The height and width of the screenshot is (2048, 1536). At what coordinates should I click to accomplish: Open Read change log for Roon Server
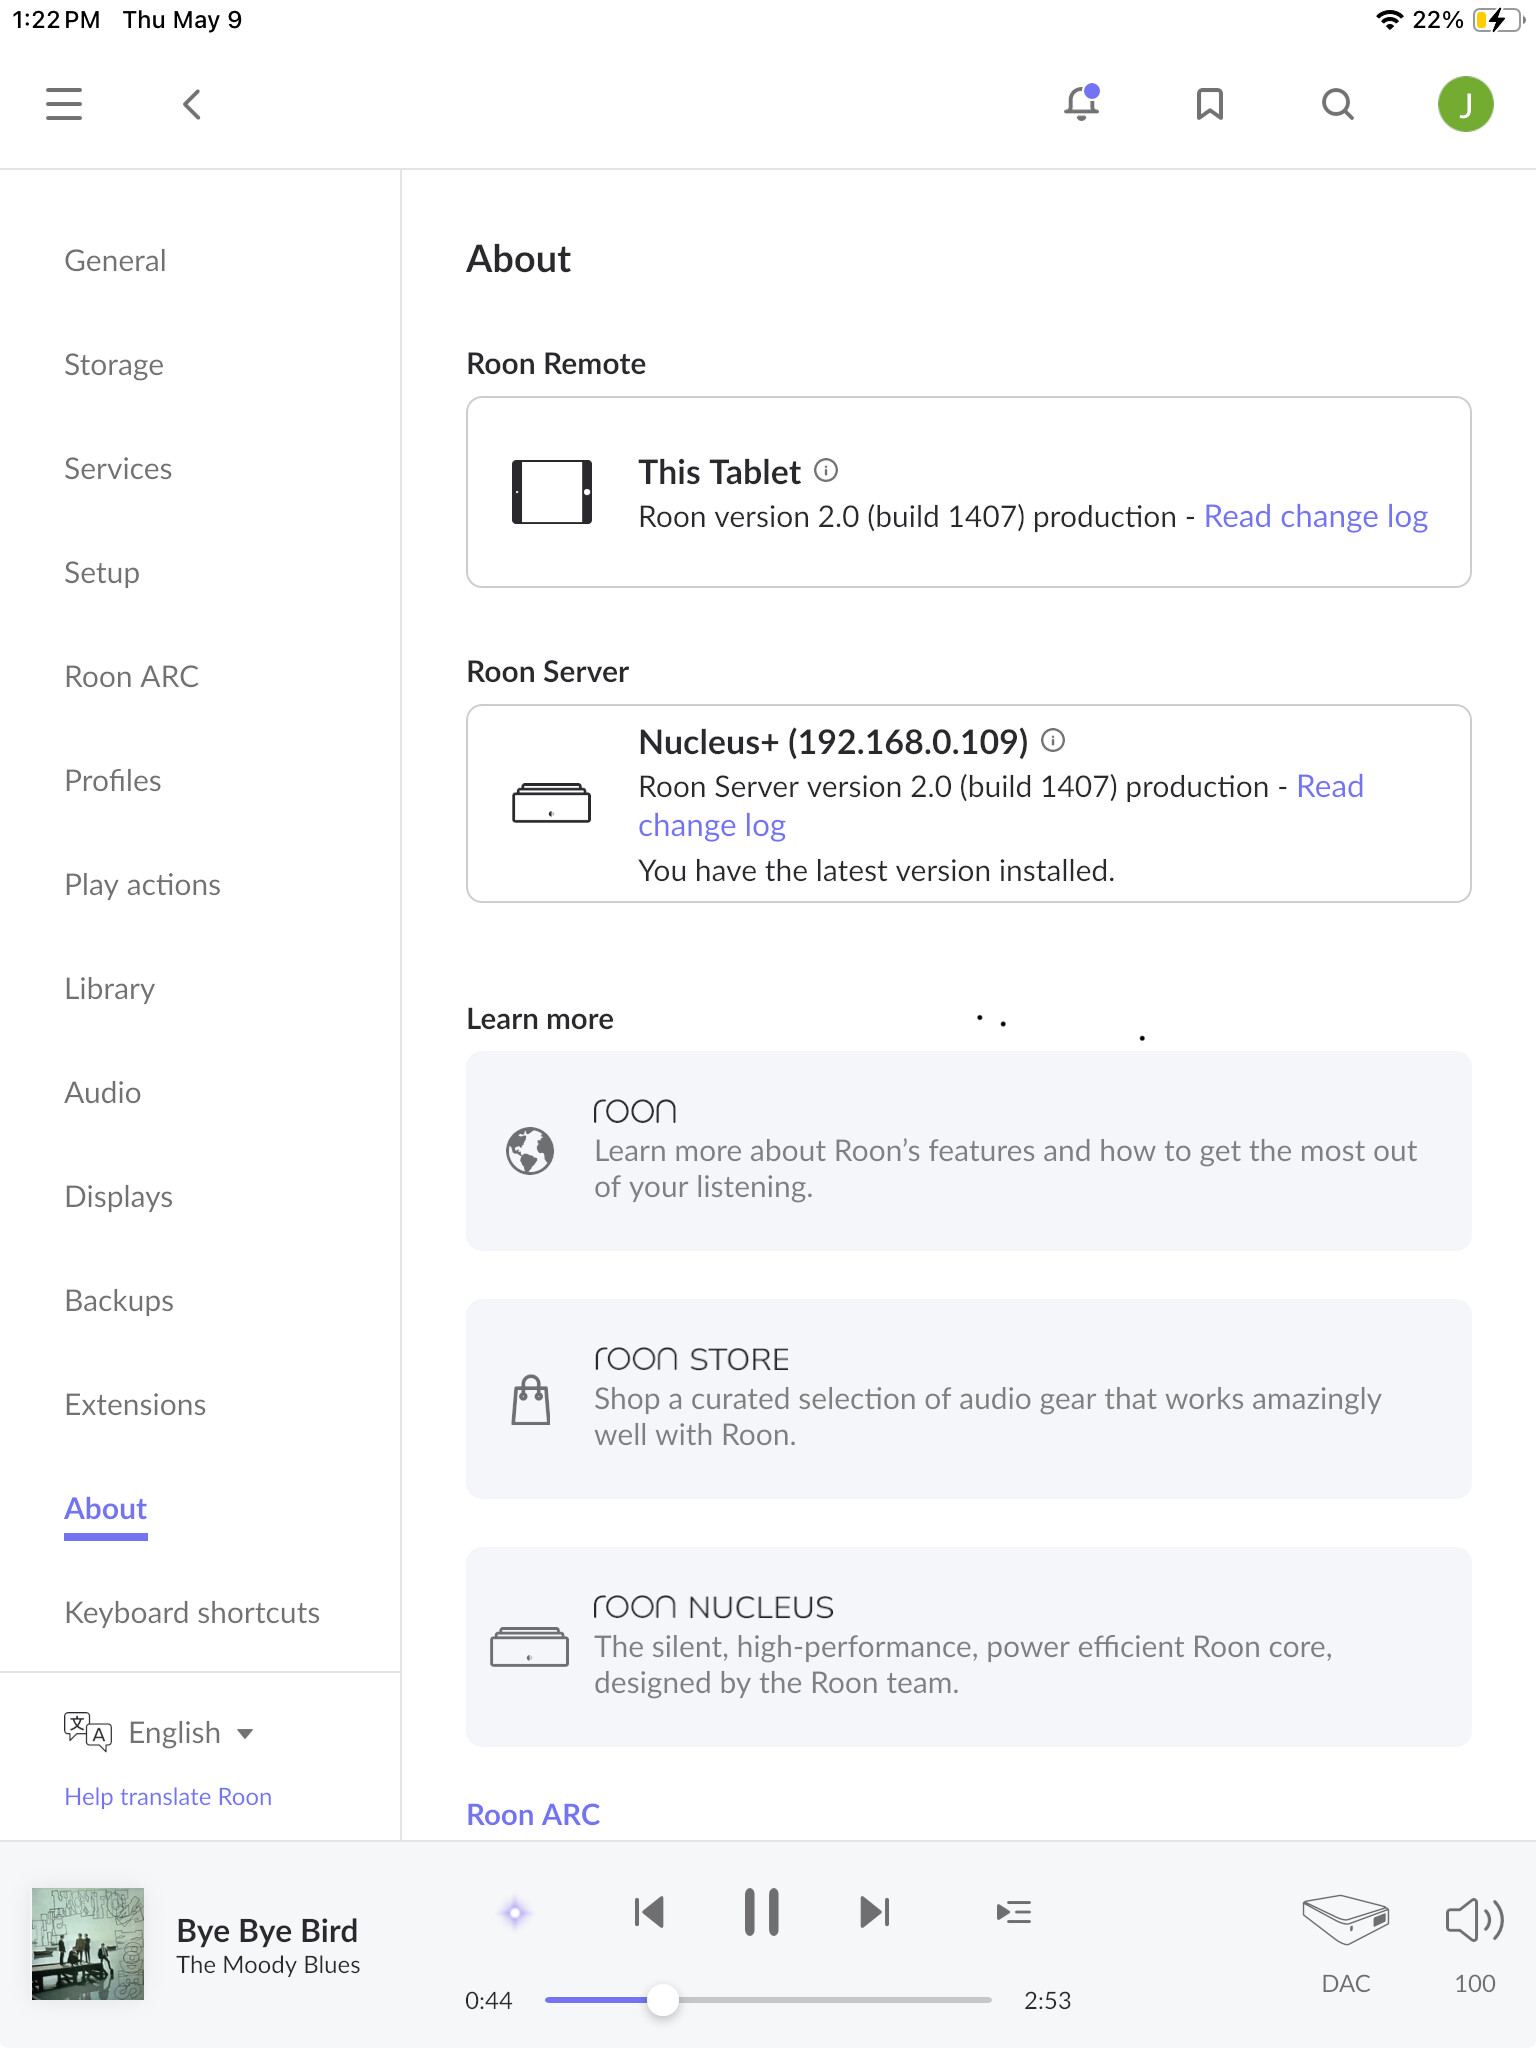[x=1329, y=786]
